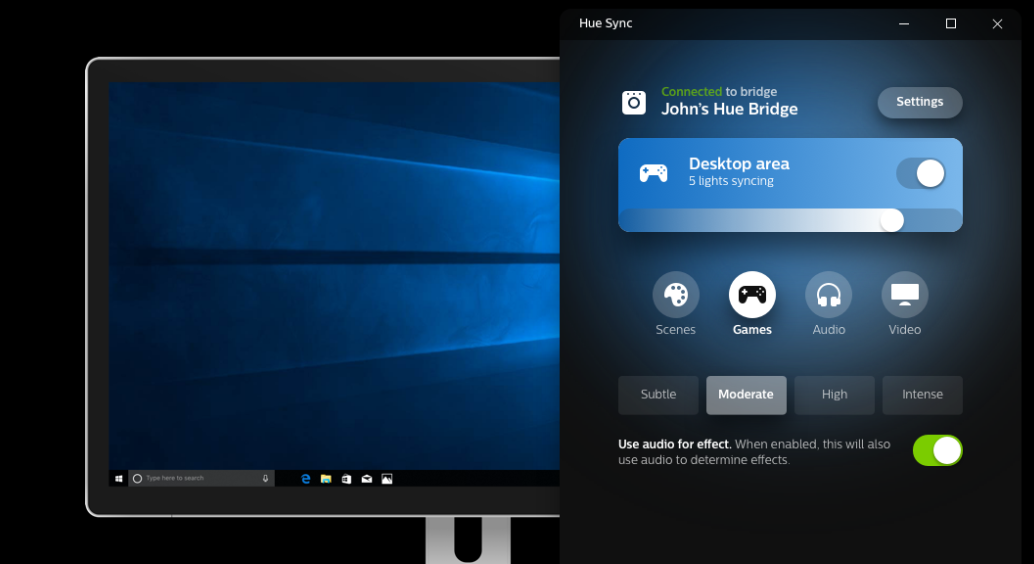Click the Hue Bridge device icon

tap(634, 102)
